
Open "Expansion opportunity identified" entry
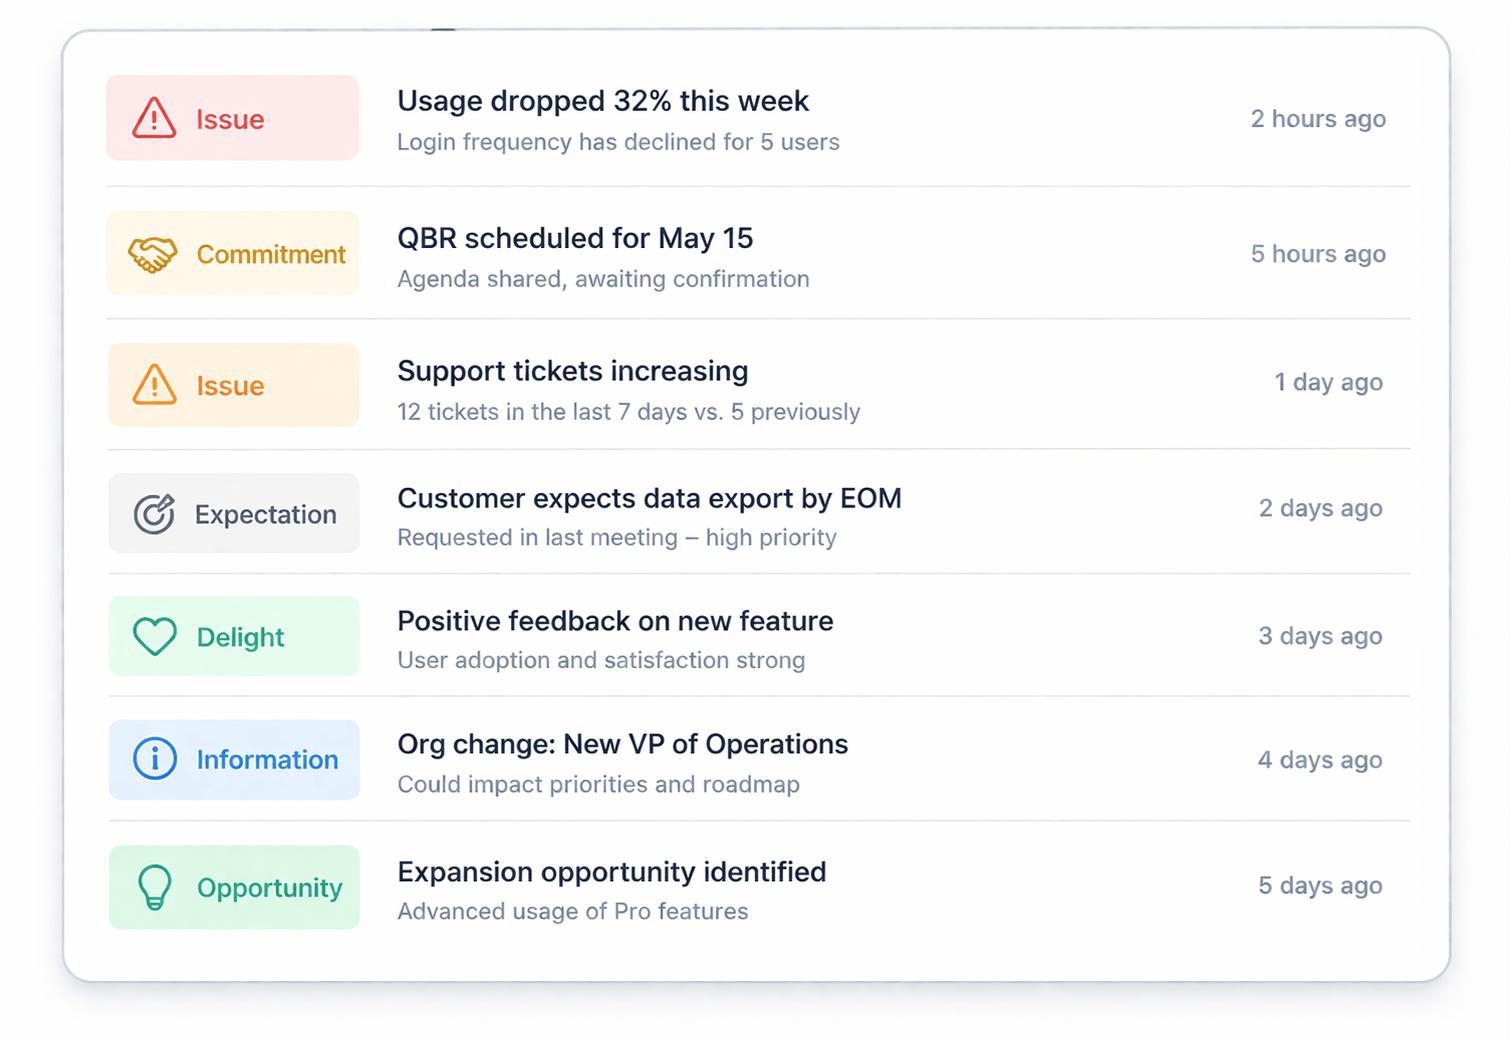click(611, 872)
